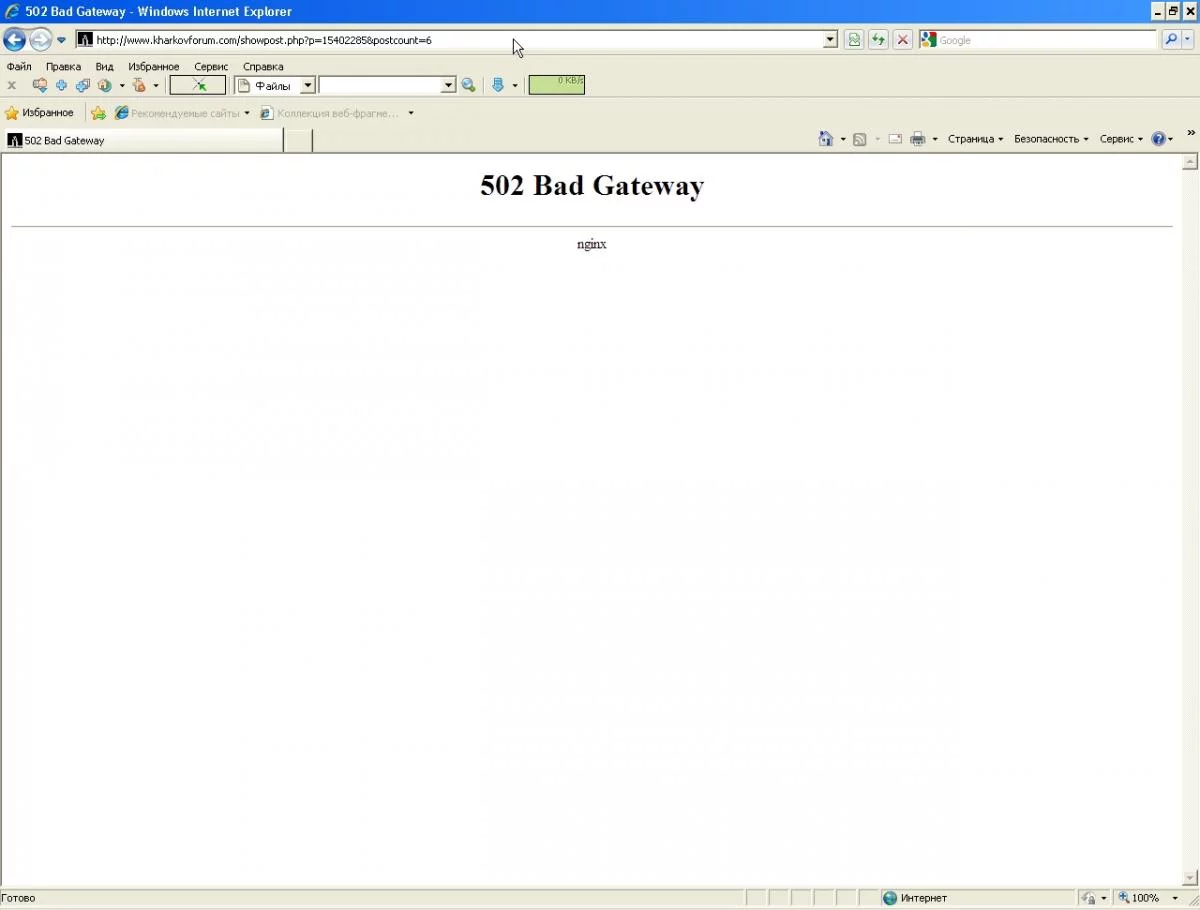This screenshot has height=910, width=1200.
Task: Click the Print icon
Action: click(x=918, y=139)
